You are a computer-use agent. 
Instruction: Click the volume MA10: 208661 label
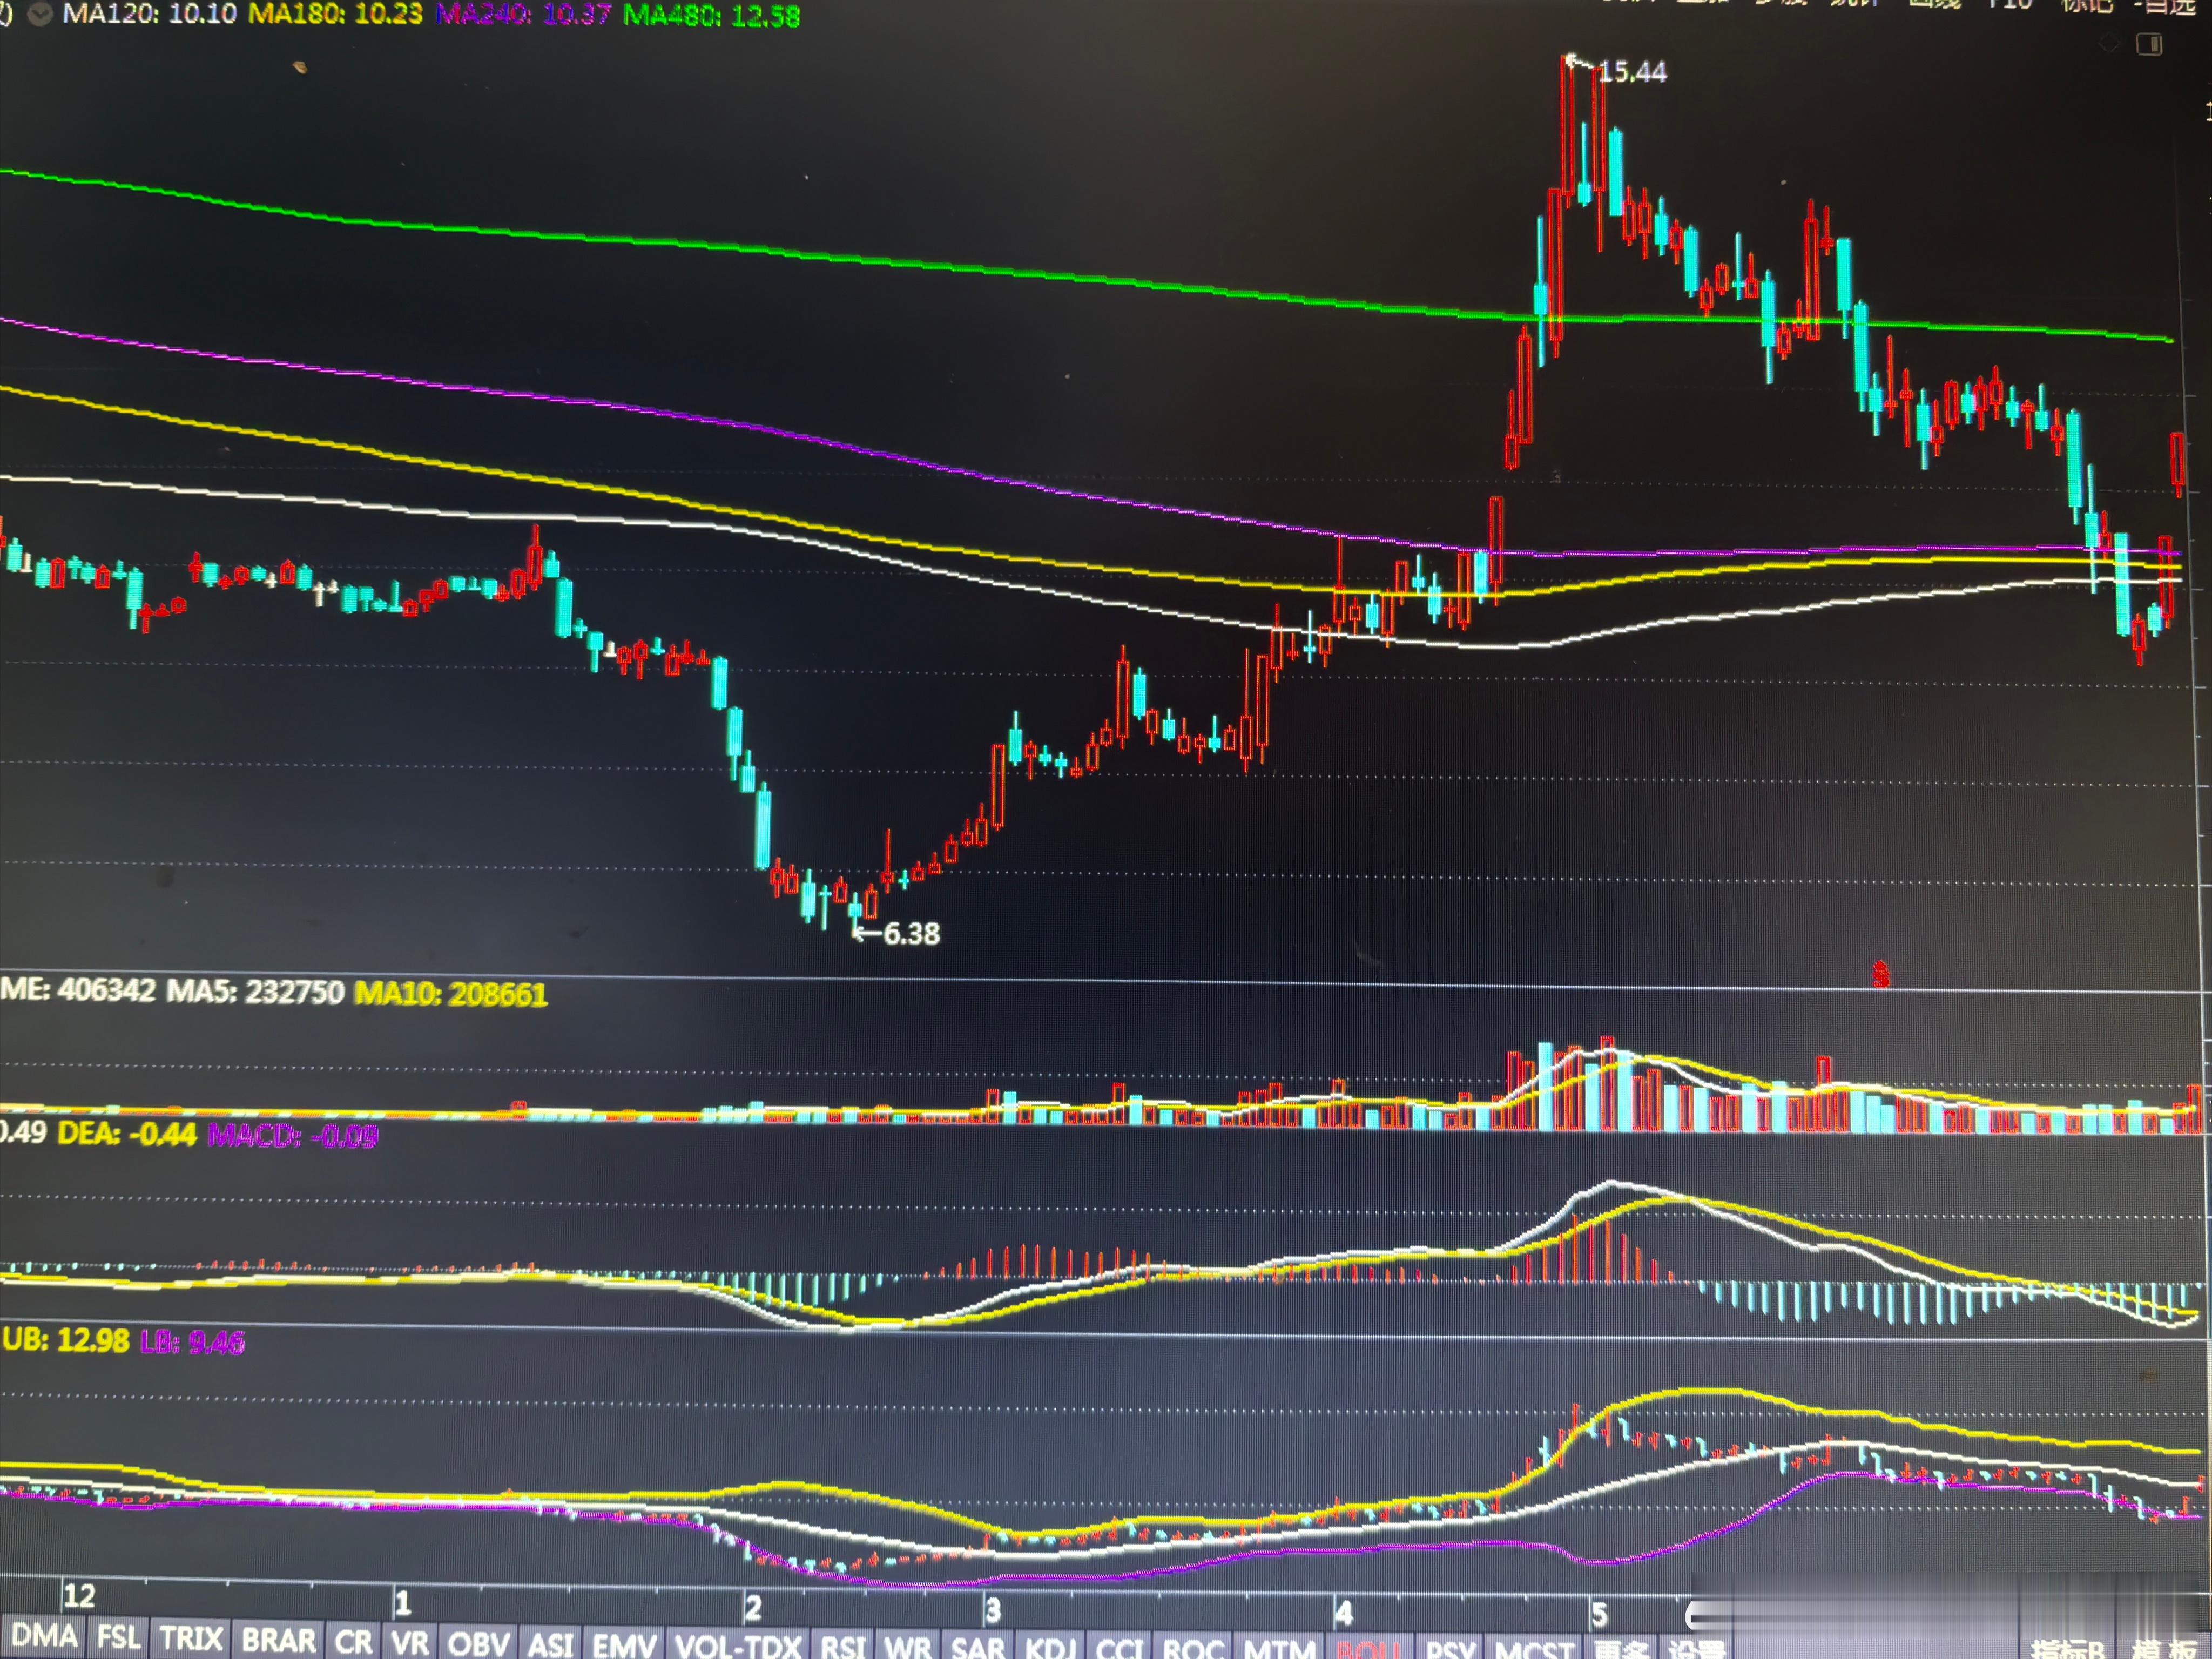(x=451, y=994)
